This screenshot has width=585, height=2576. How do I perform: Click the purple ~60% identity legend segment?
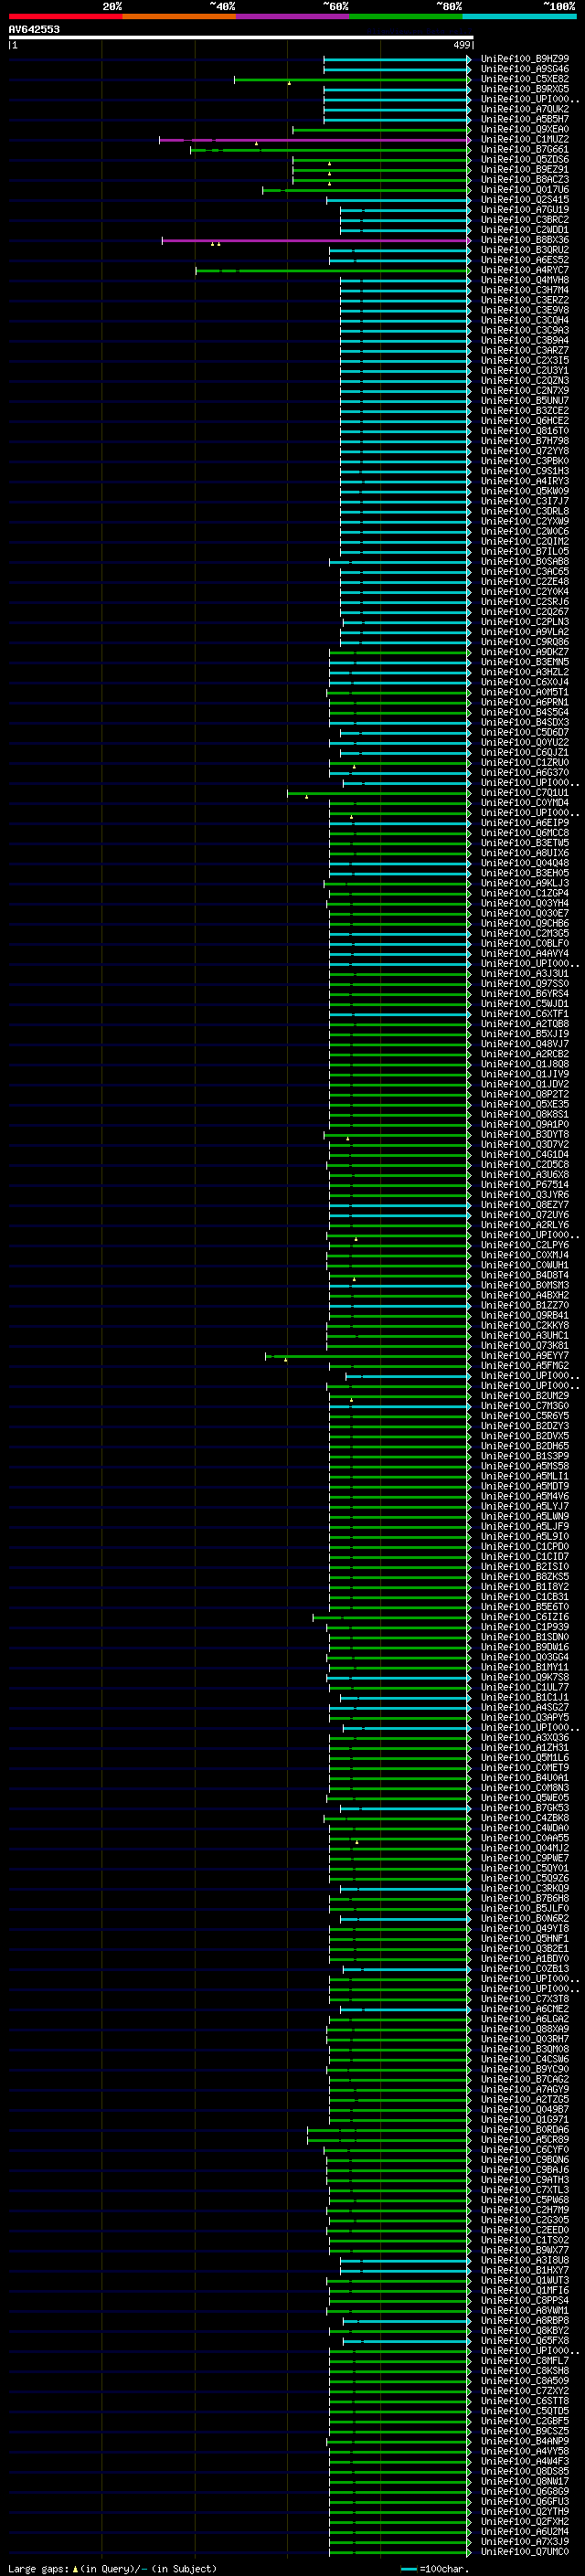(x=293, y=16)
